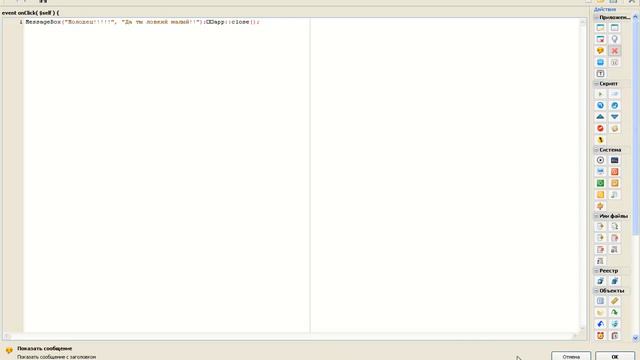Click the code editor horizontal scrollbar
This screenshot has width=640, height=360.
291,336
